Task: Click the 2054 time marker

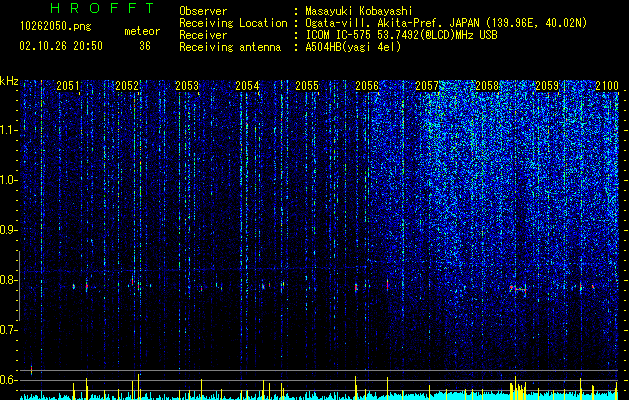Action: (x=247, y=86)
